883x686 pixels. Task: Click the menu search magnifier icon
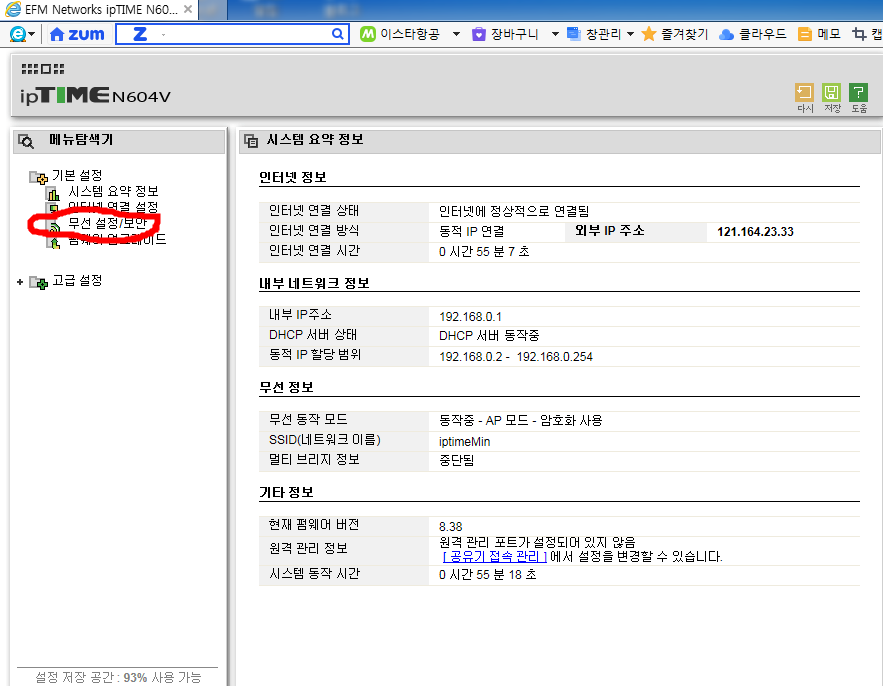click(x=26, y=141)
